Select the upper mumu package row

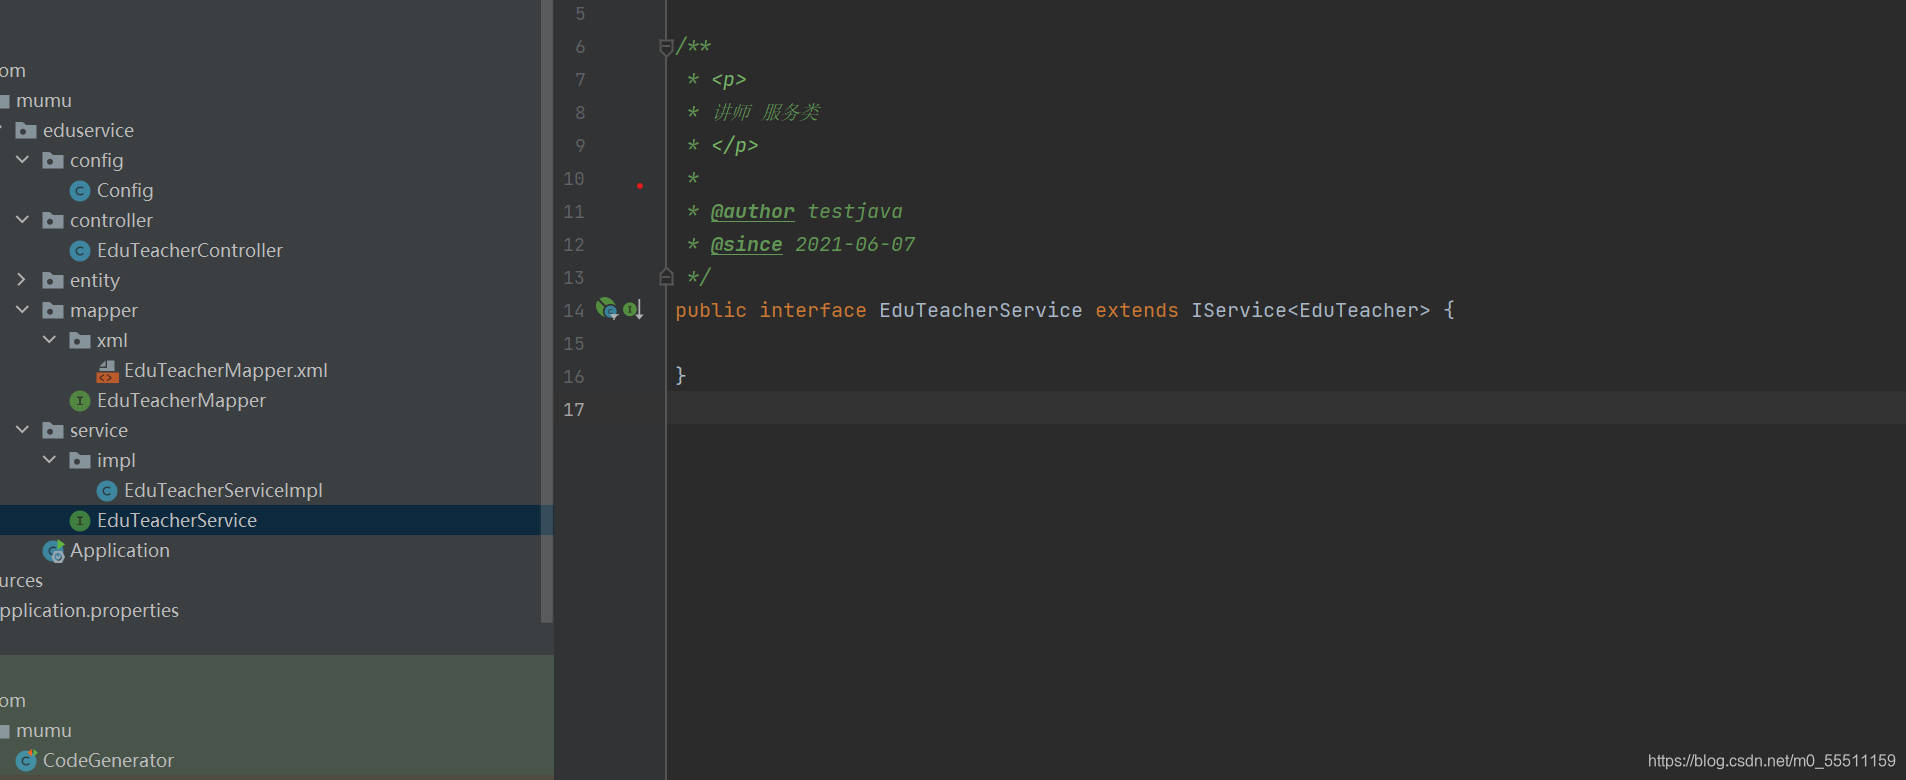click(44, 100)
